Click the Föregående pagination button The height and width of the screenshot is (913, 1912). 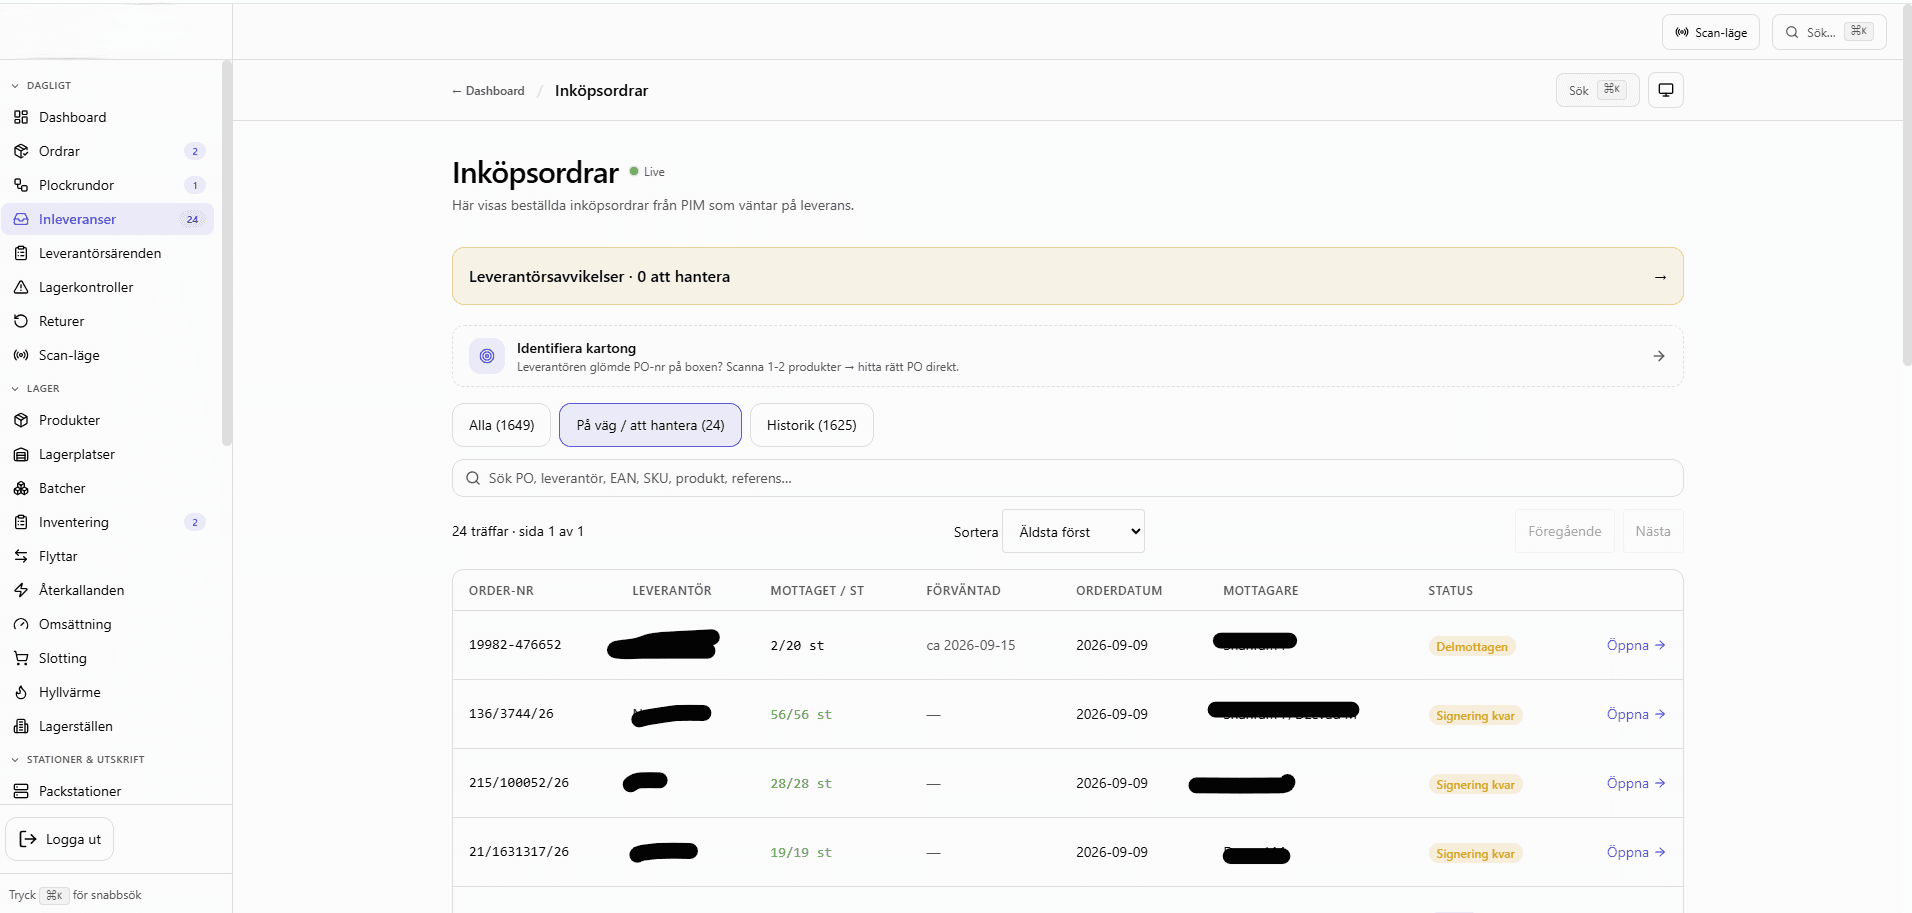coord(1564,531)
